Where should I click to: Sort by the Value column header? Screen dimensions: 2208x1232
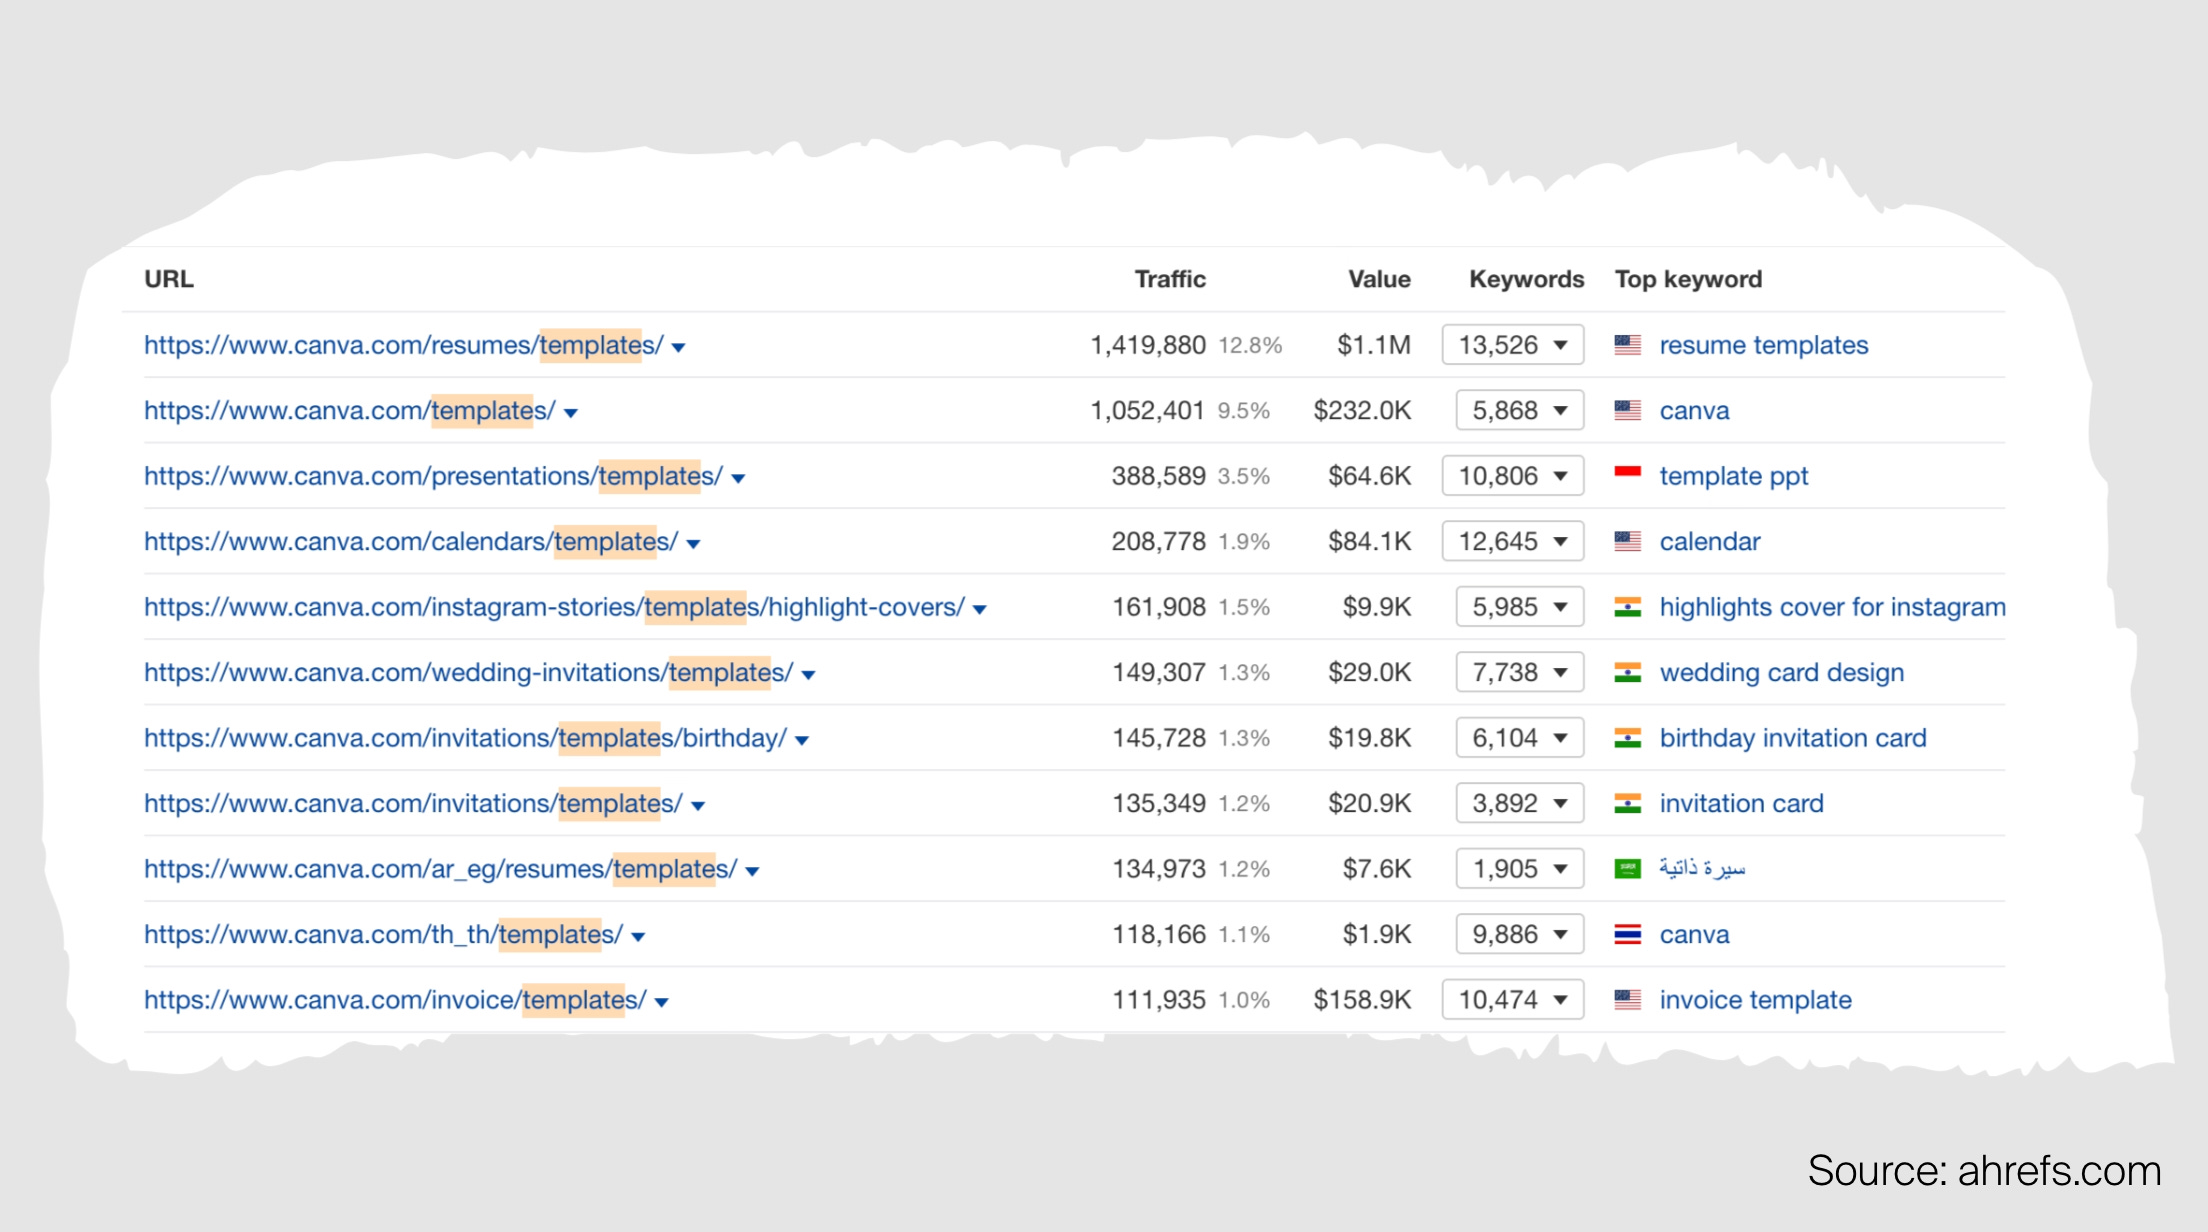point(1379,279)
